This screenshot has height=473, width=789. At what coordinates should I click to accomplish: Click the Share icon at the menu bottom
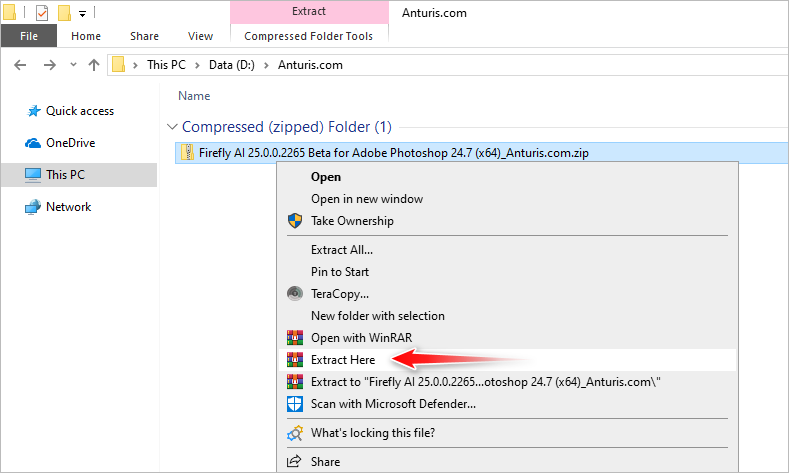[x=294, y=461]
